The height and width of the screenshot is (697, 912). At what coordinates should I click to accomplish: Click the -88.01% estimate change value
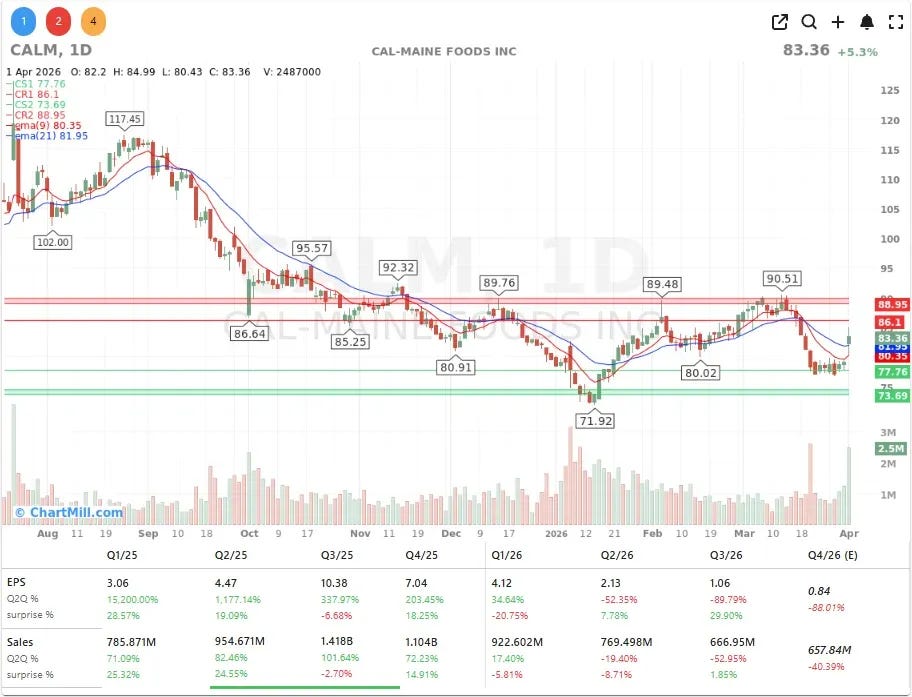pyautogui.click(x=826, y=607)
